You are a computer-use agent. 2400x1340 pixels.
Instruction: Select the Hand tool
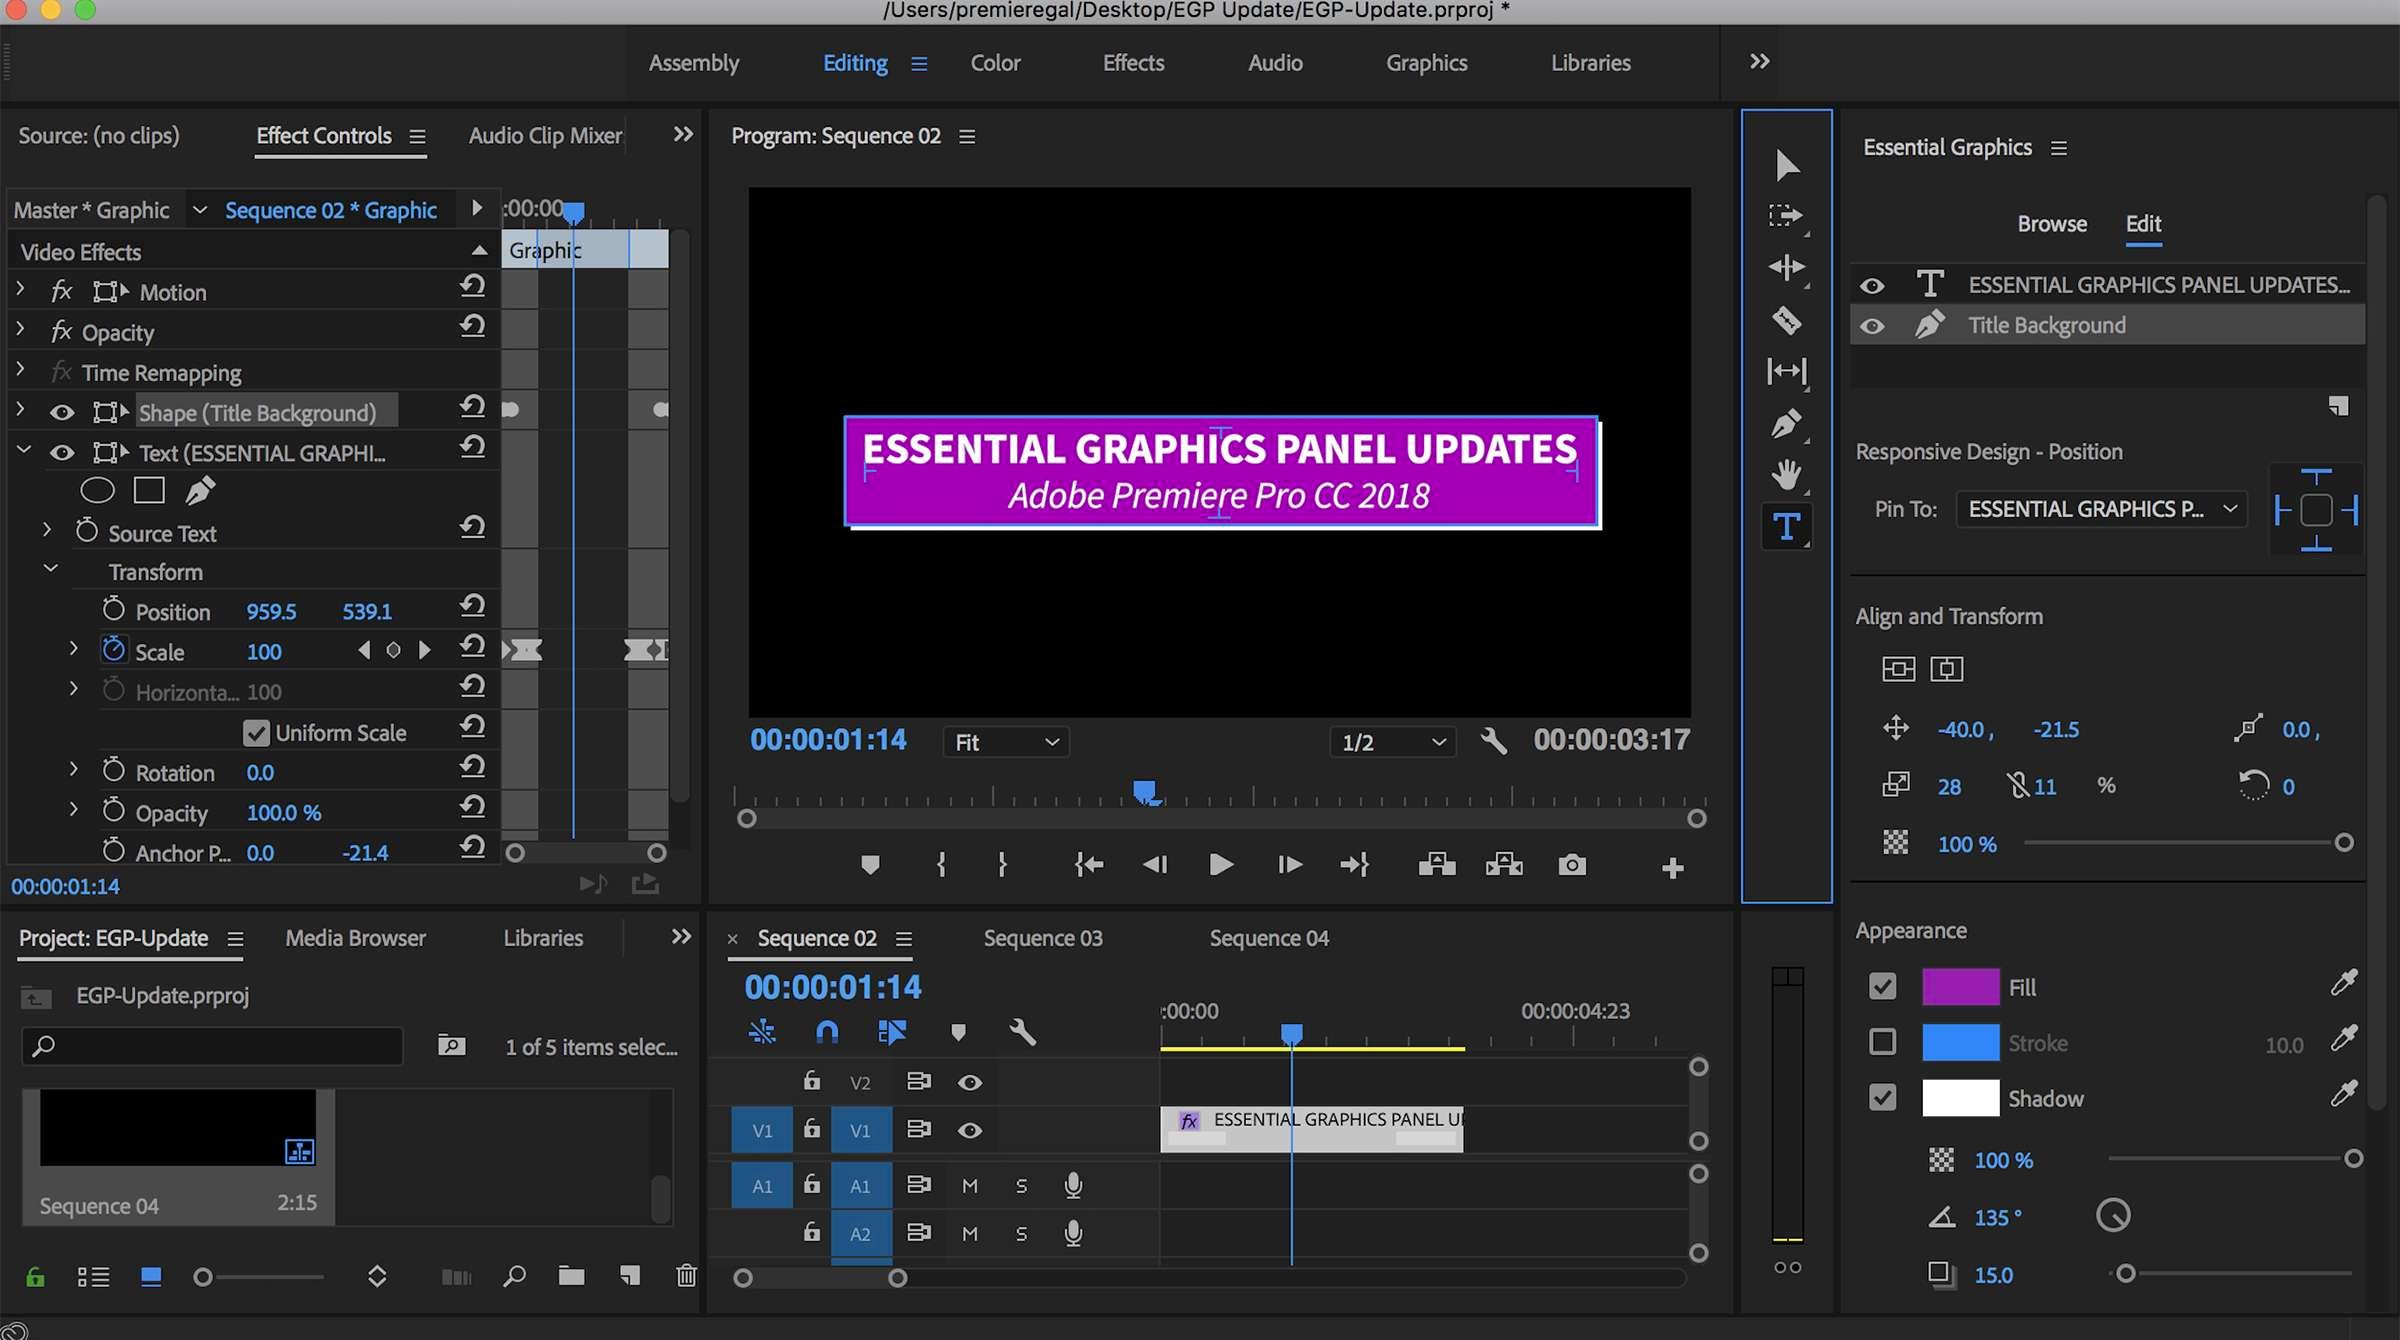(x=1786, y=474)
